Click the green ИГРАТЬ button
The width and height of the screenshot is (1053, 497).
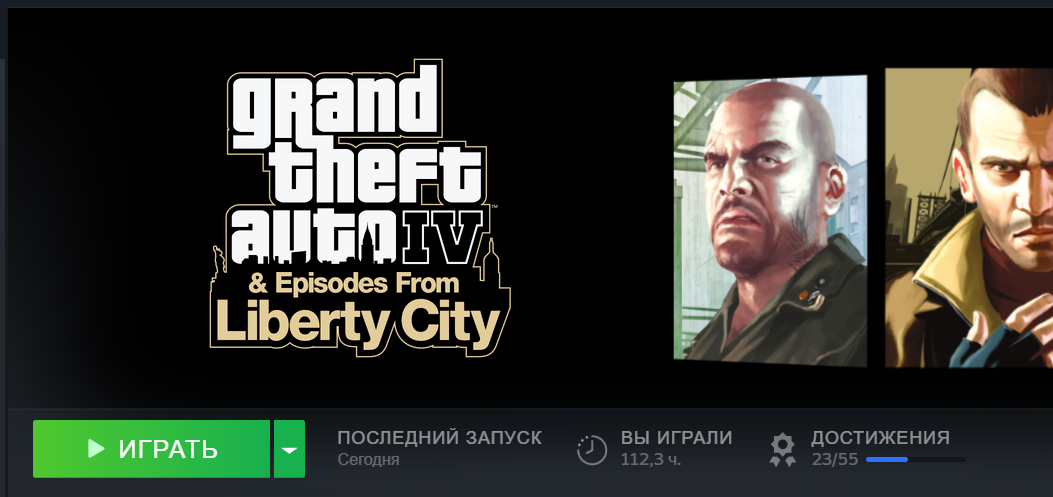[151, 449]
